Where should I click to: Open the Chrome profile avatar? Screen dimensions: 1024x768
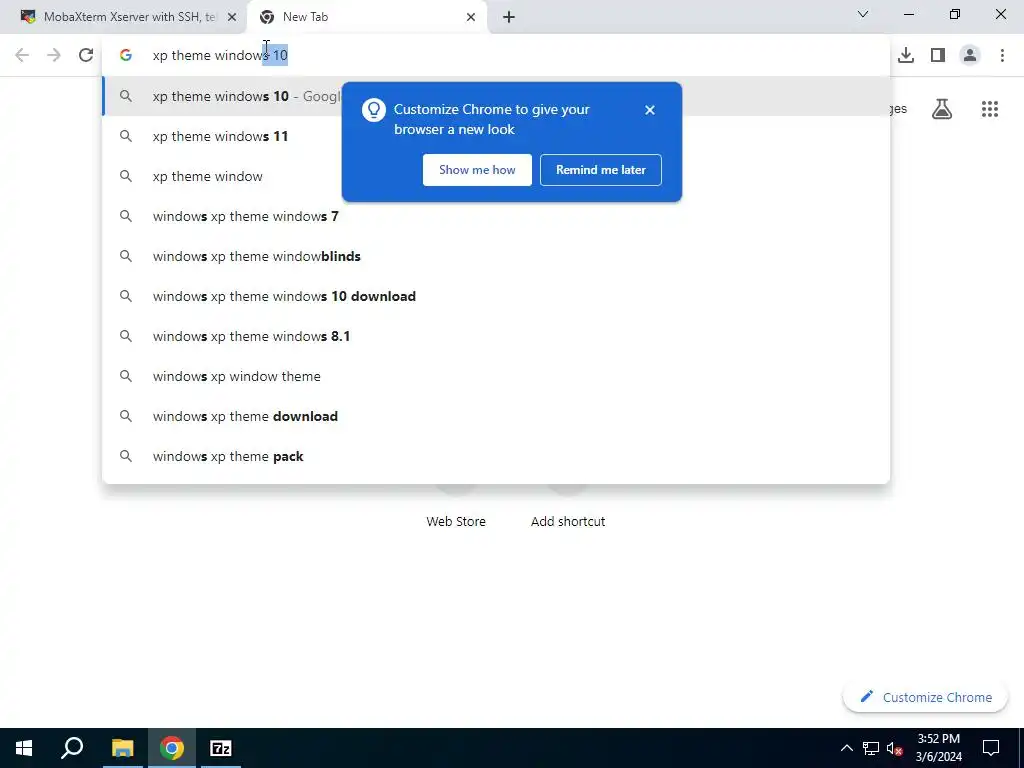(970, 55)
